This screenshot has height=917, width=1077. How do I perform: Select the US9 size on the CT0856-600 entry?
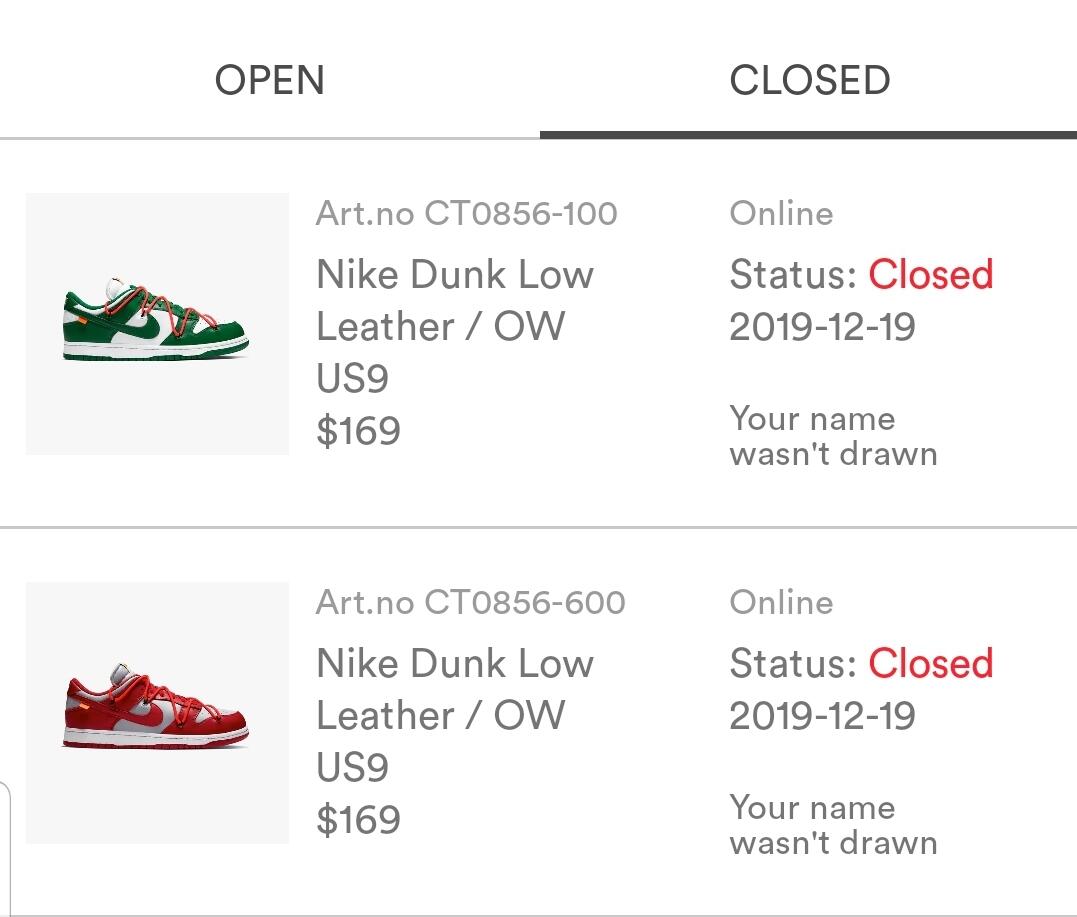pyautogui.click(x=352, y=768)
